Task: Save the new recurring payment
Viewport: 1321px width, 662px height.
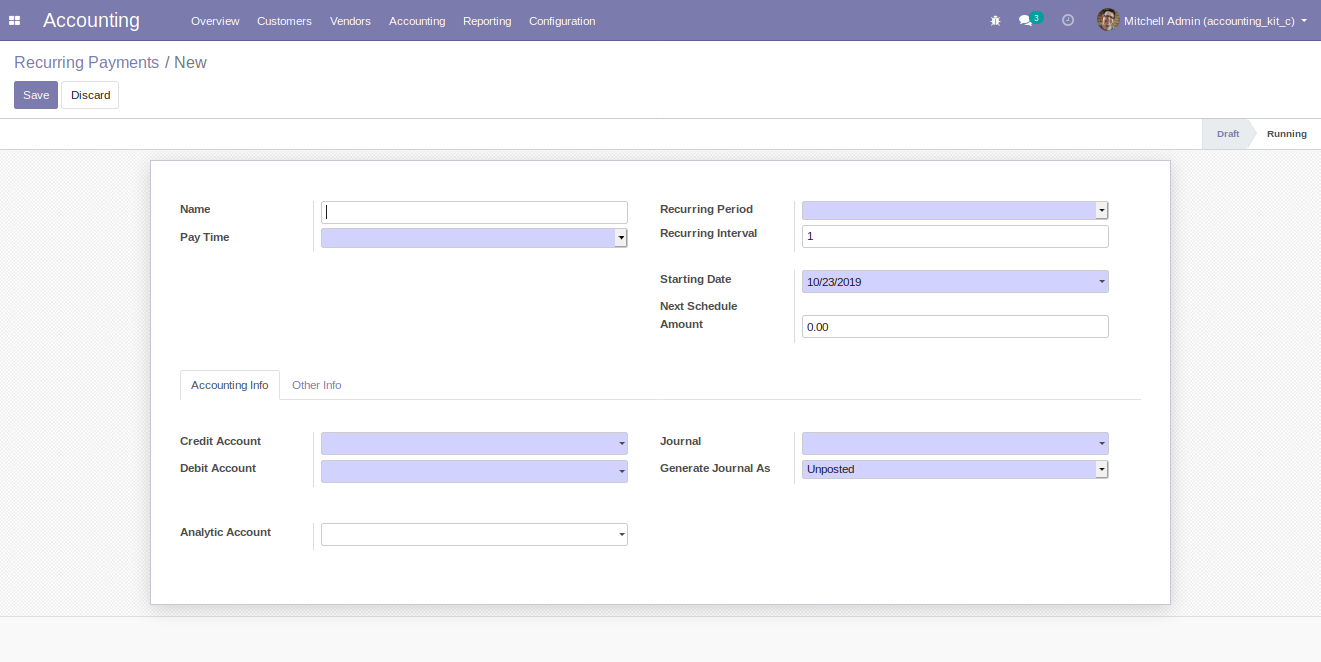Action: 36,95
